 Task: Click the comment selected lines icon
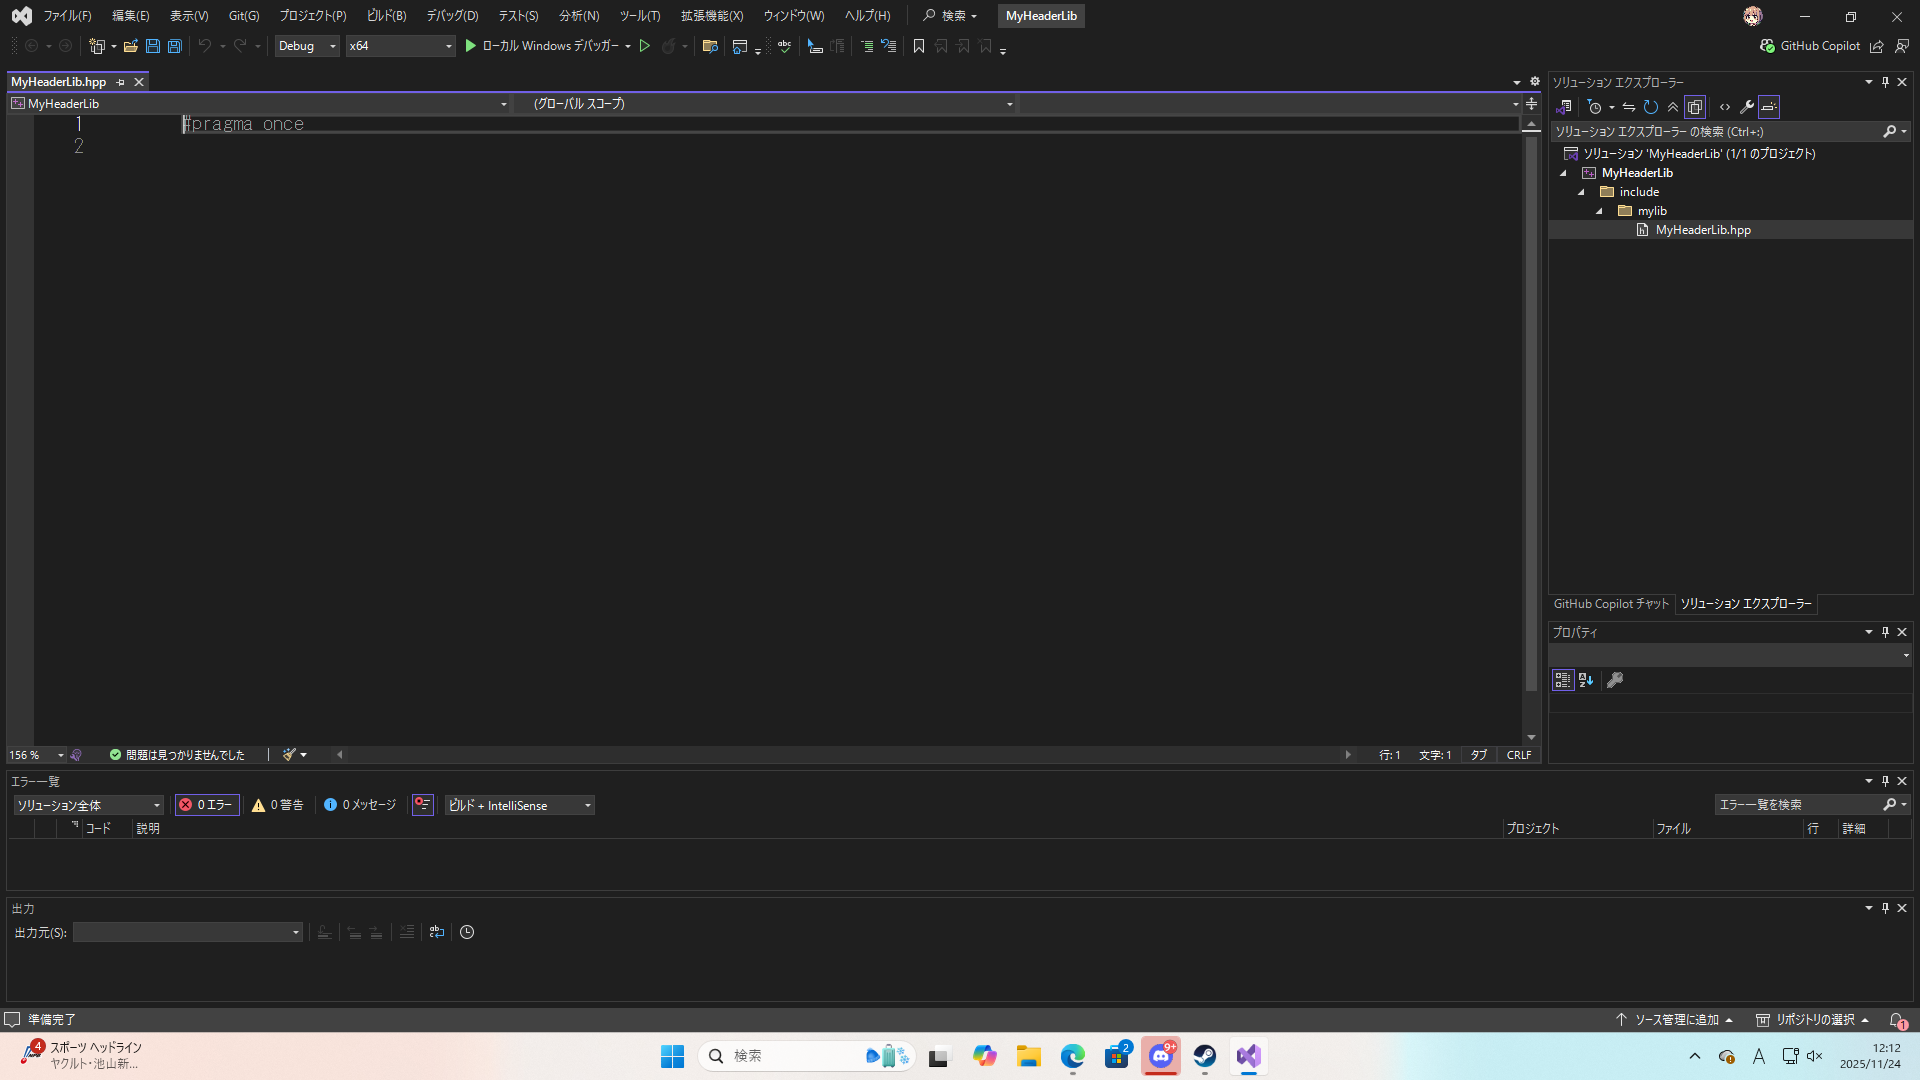(x=866, y=46)
